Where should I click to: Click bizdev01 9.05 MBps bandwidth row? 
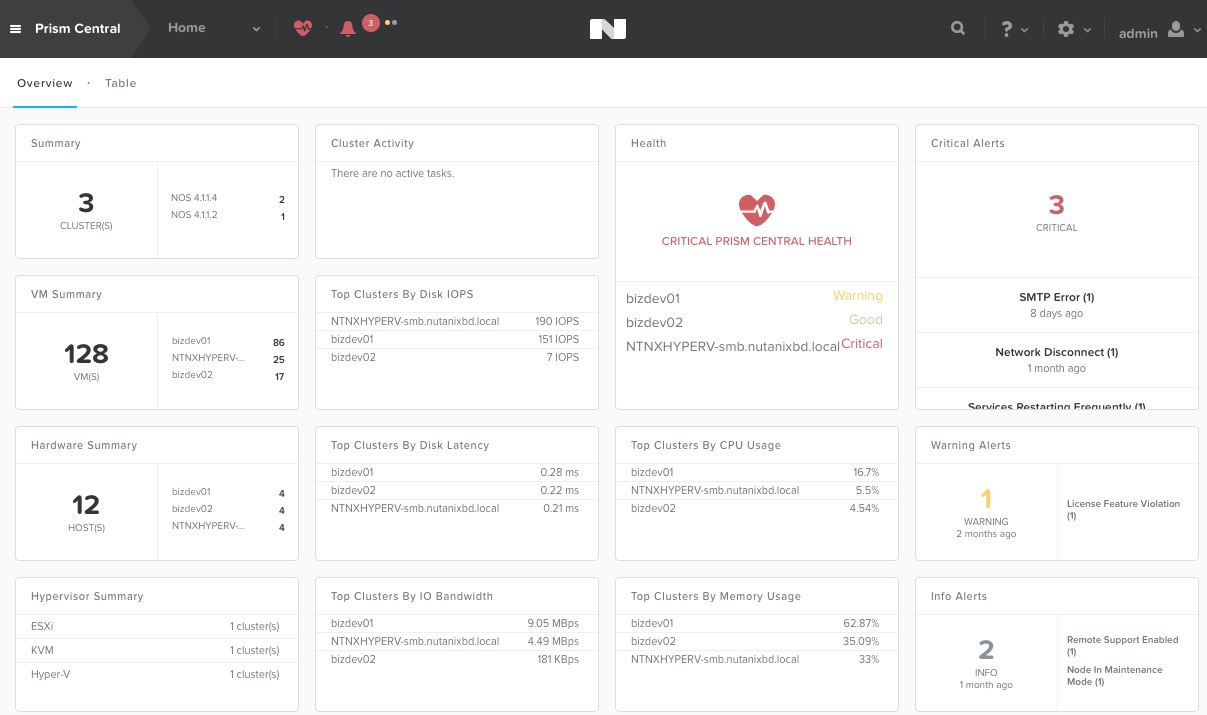point(456,623)
